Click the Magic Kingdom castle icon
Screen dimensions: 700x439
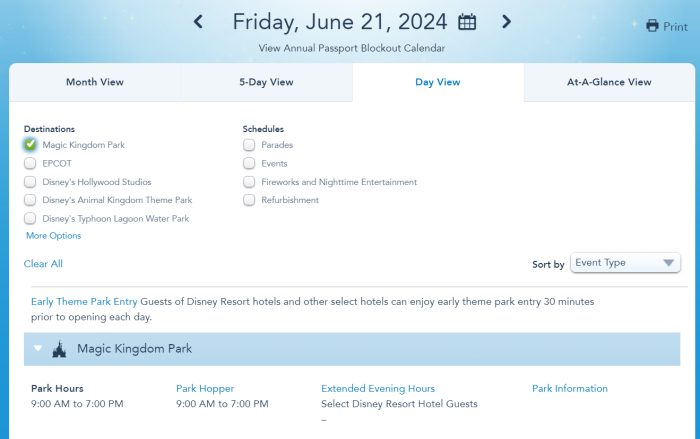pos(59,349)
